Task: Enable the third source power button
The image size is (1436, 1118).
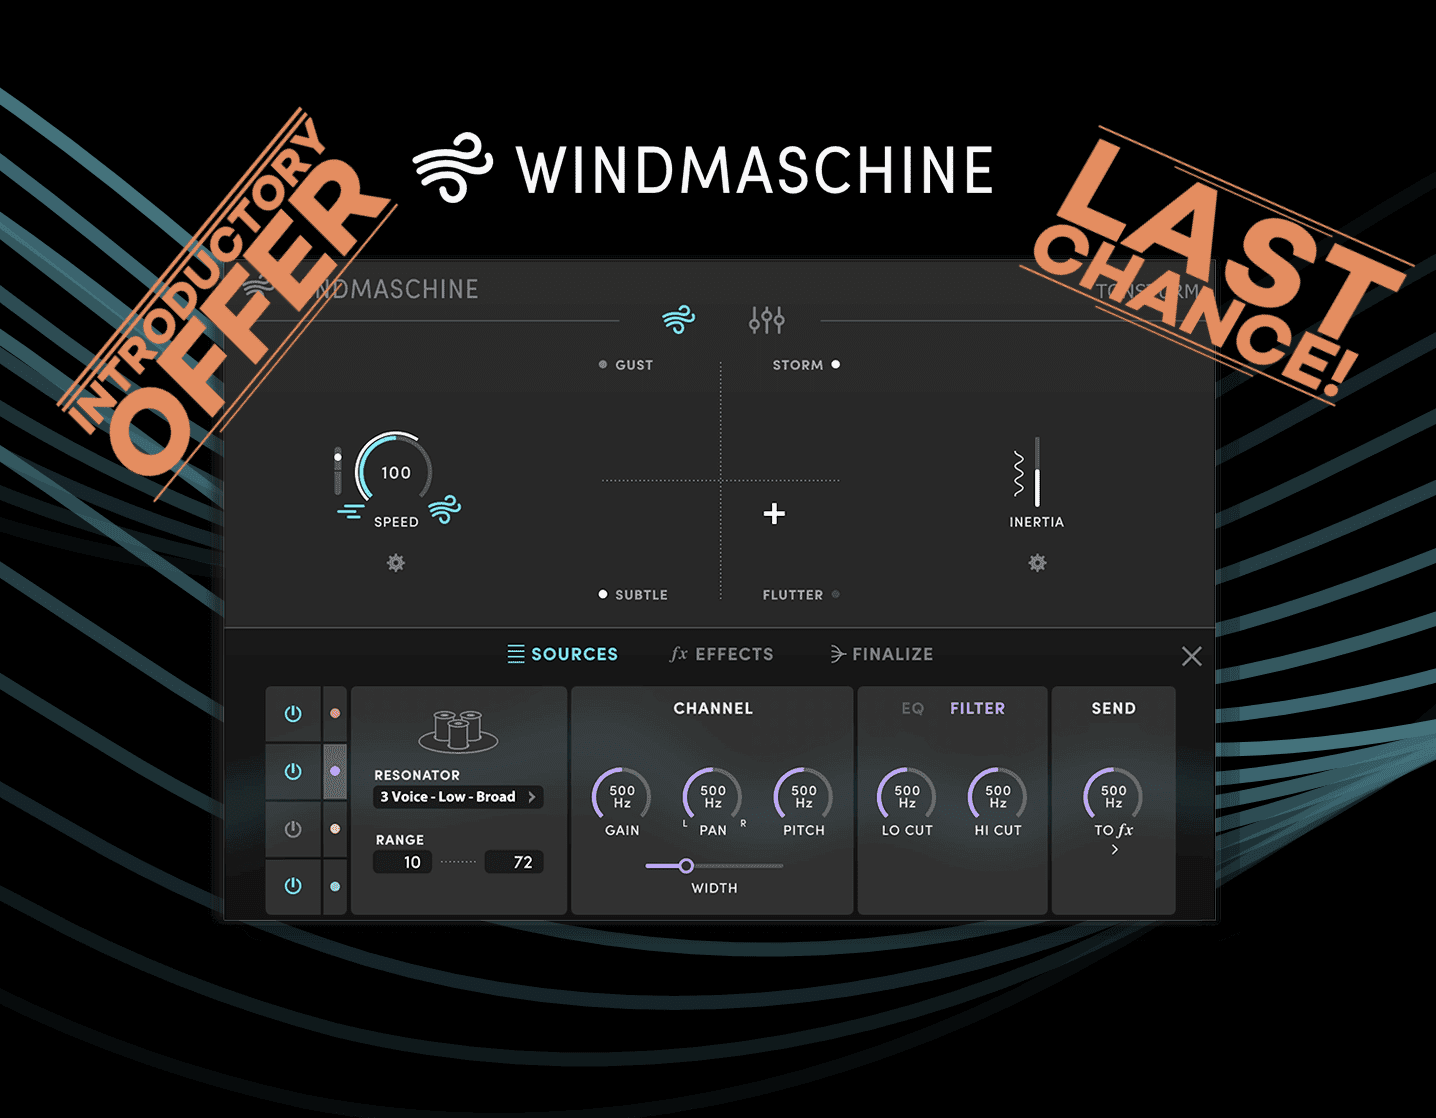Action: tap(293, 829)
